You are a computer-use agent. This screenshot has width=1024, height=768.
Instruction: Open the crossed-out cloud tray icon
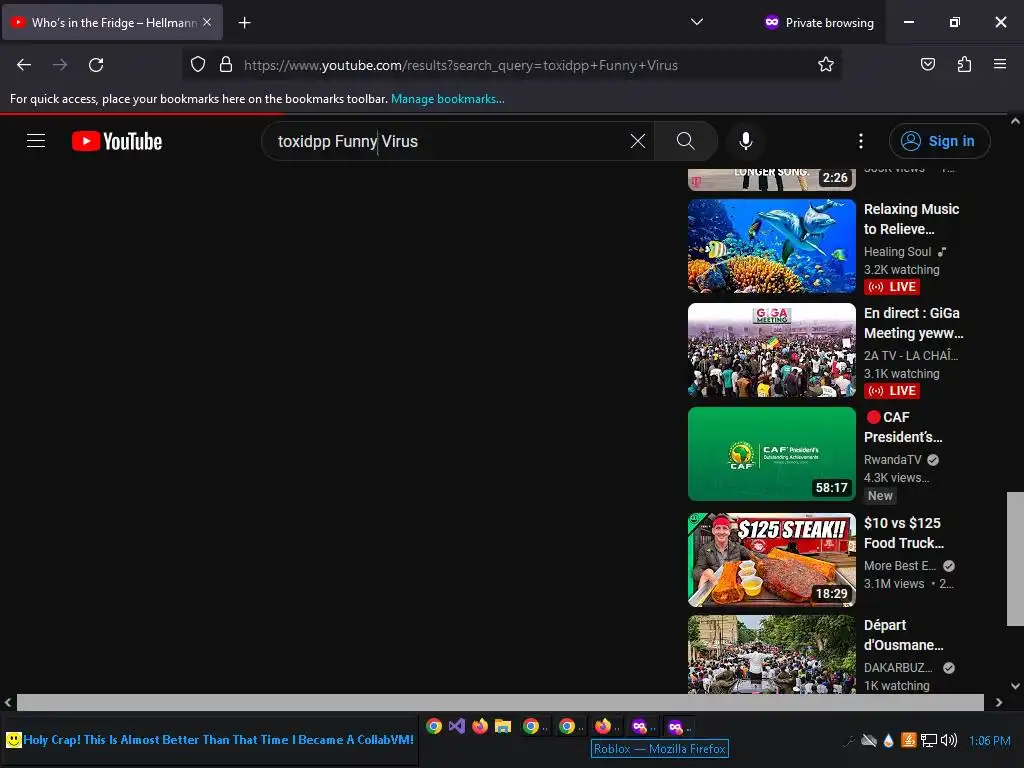click(x=869, y=740)
